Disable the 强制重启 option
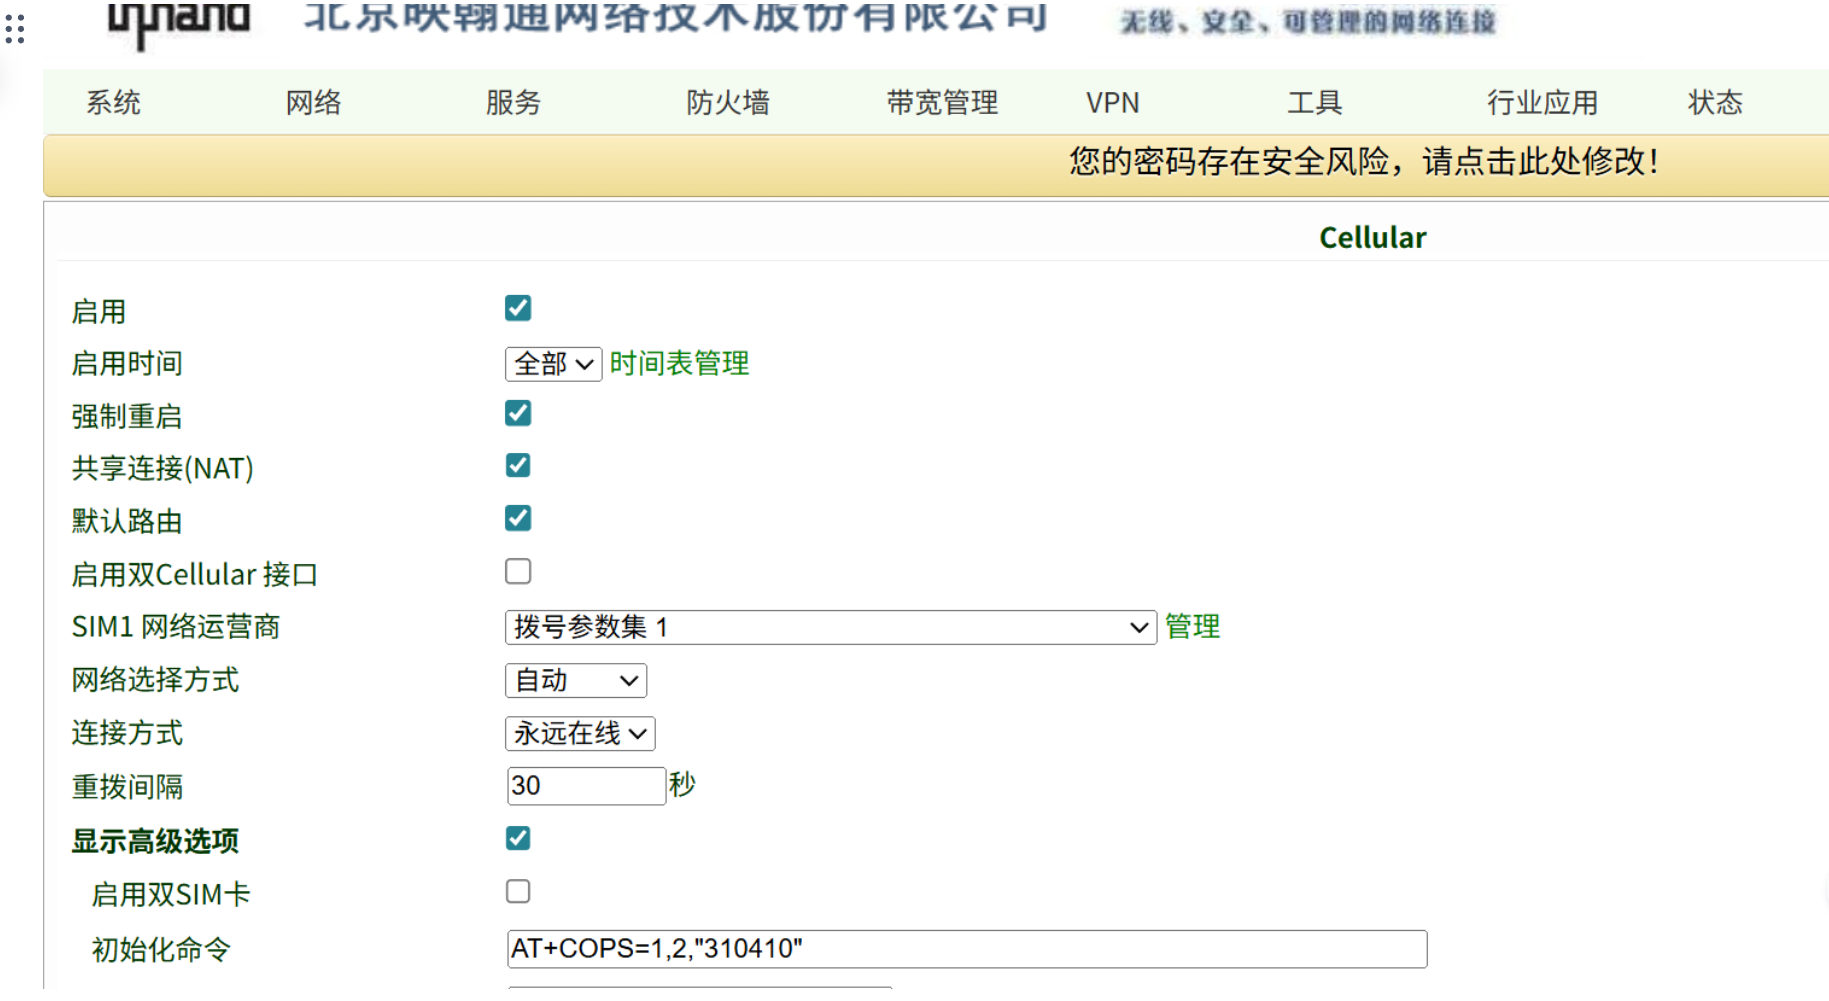The width and height of the screenshot is (1829, 1001). (517, 412)
